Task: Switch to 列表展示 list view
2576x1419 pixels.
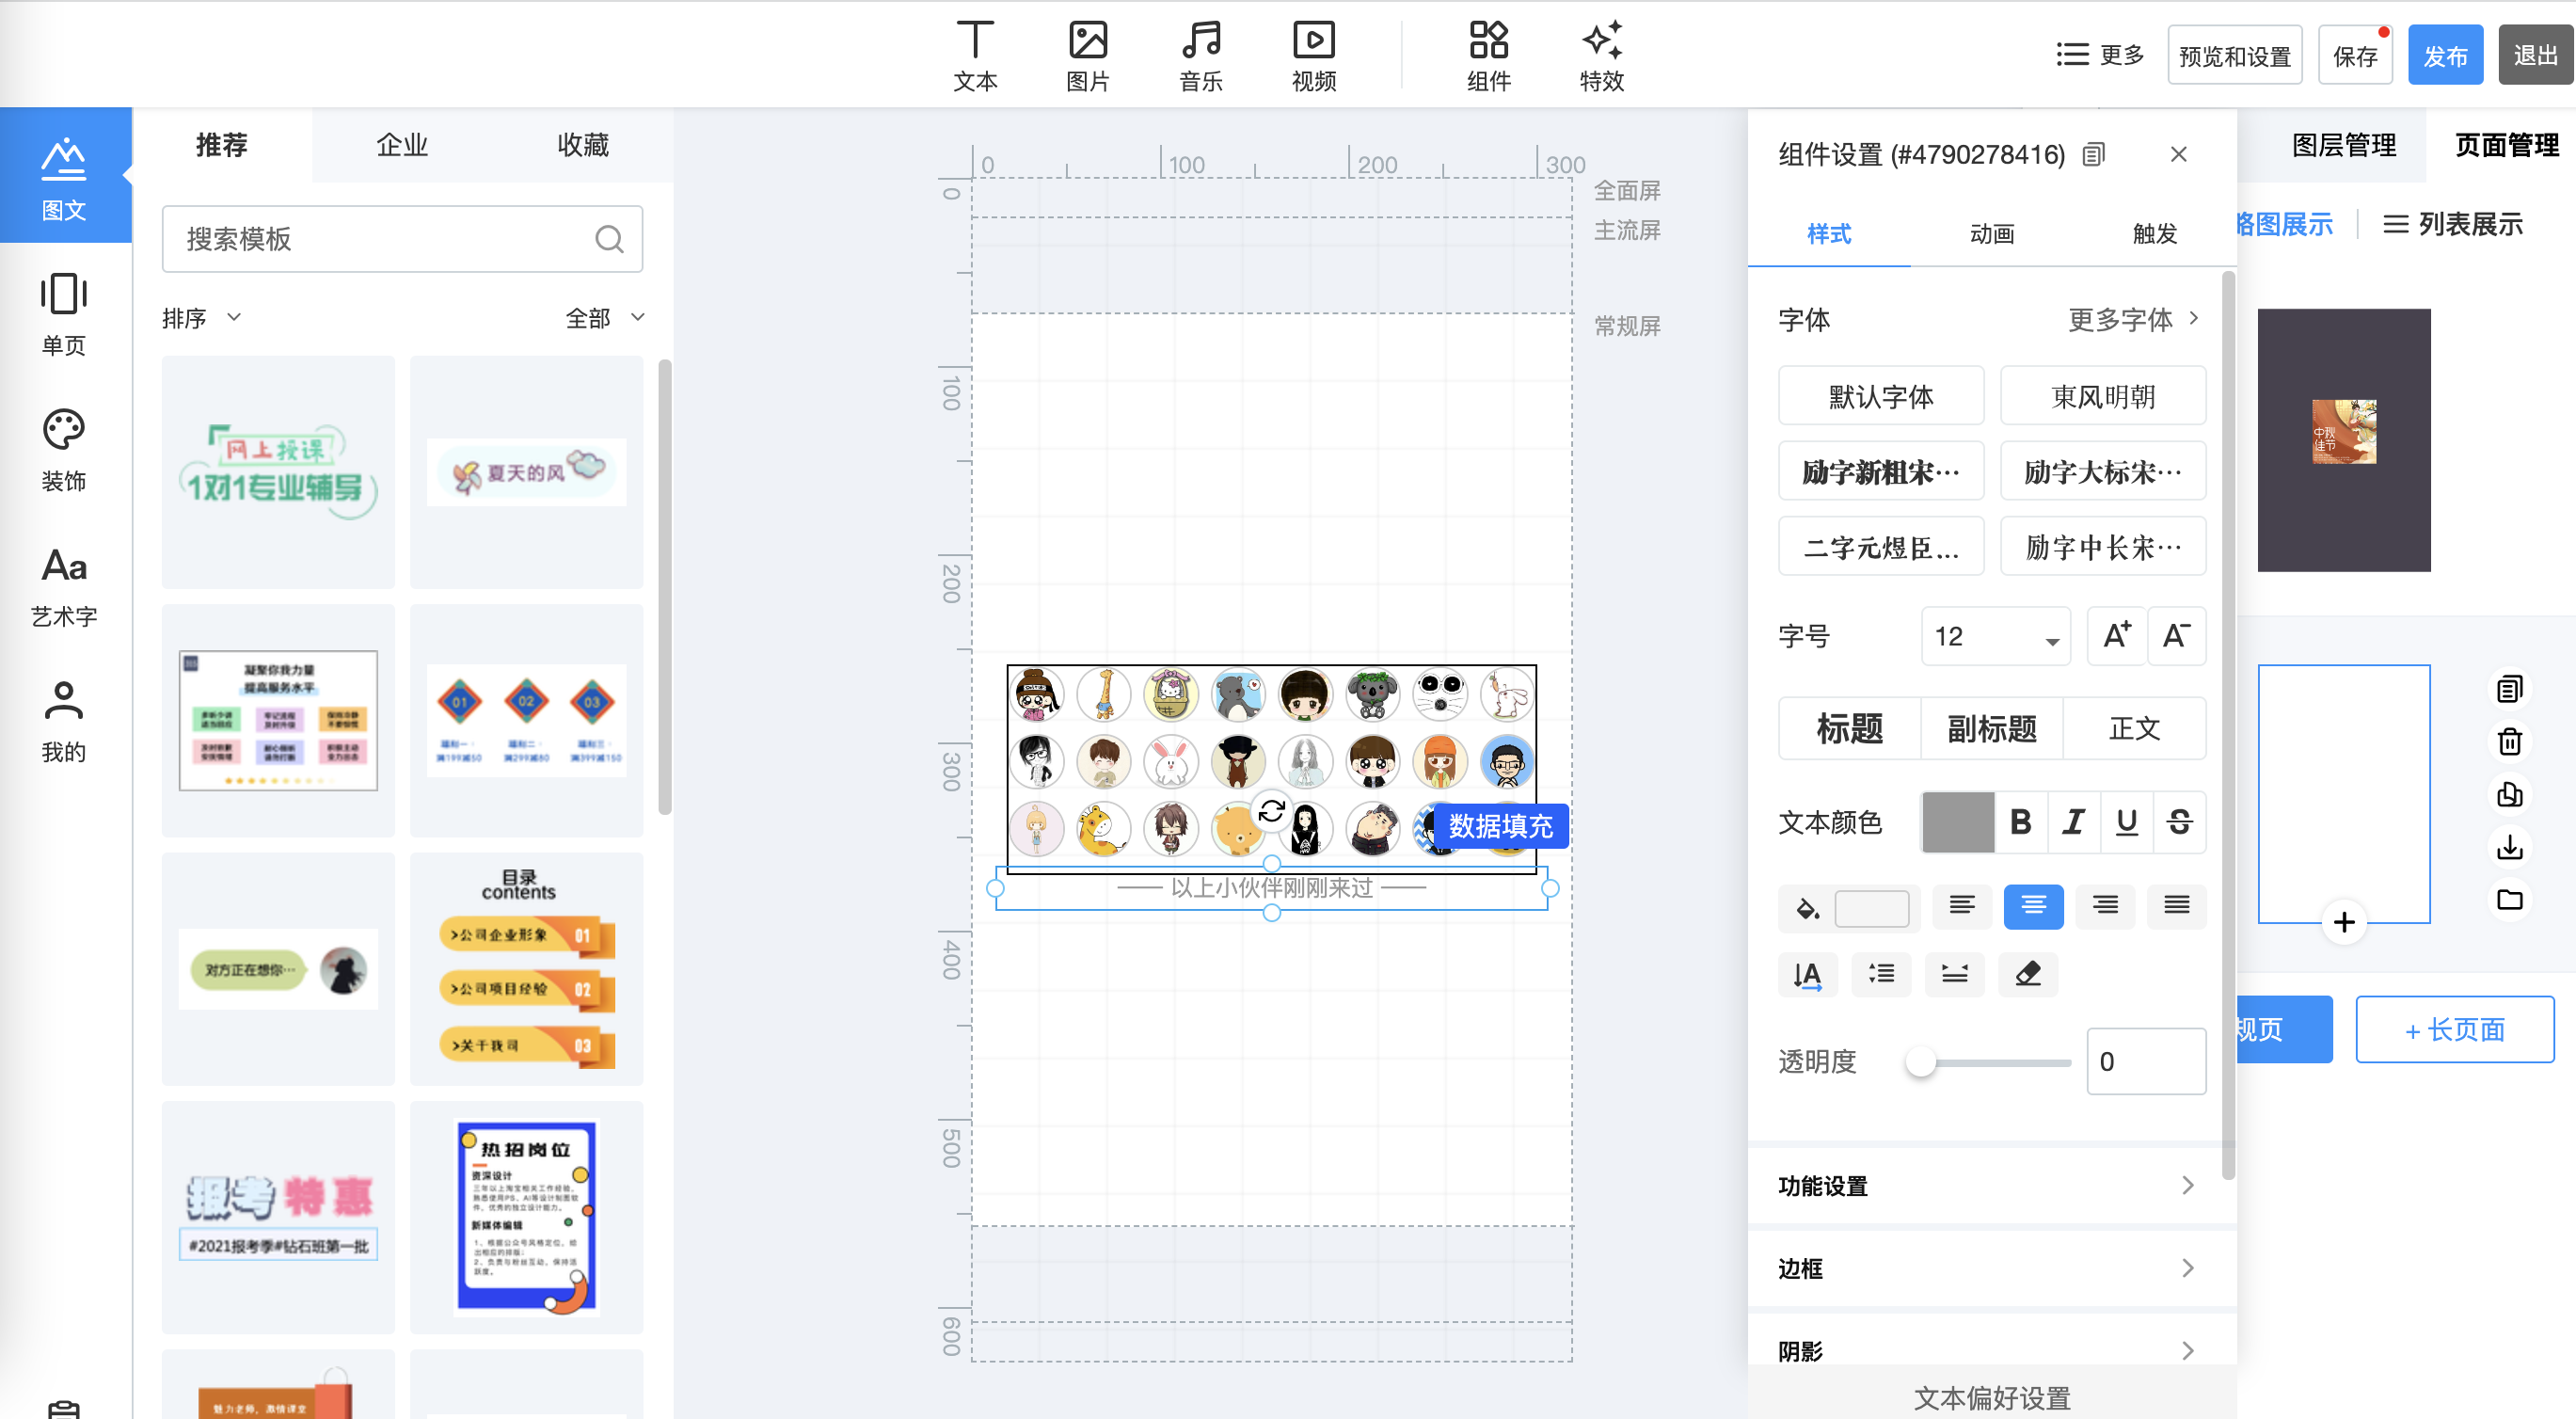Action: (x=2452, y=225)
